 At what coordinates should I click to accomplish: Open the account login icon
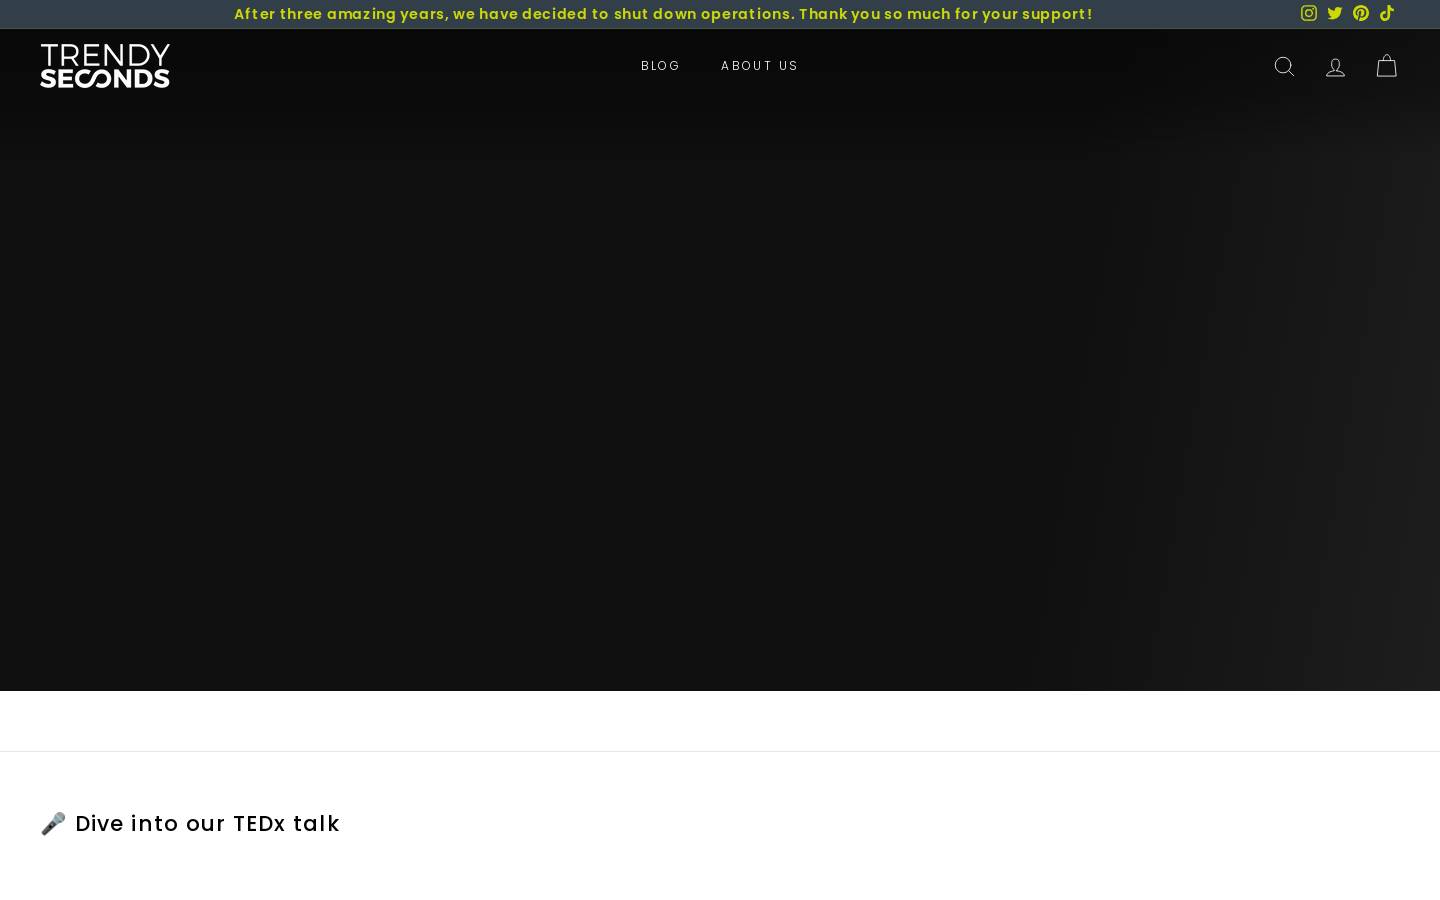click(1335, 66)
